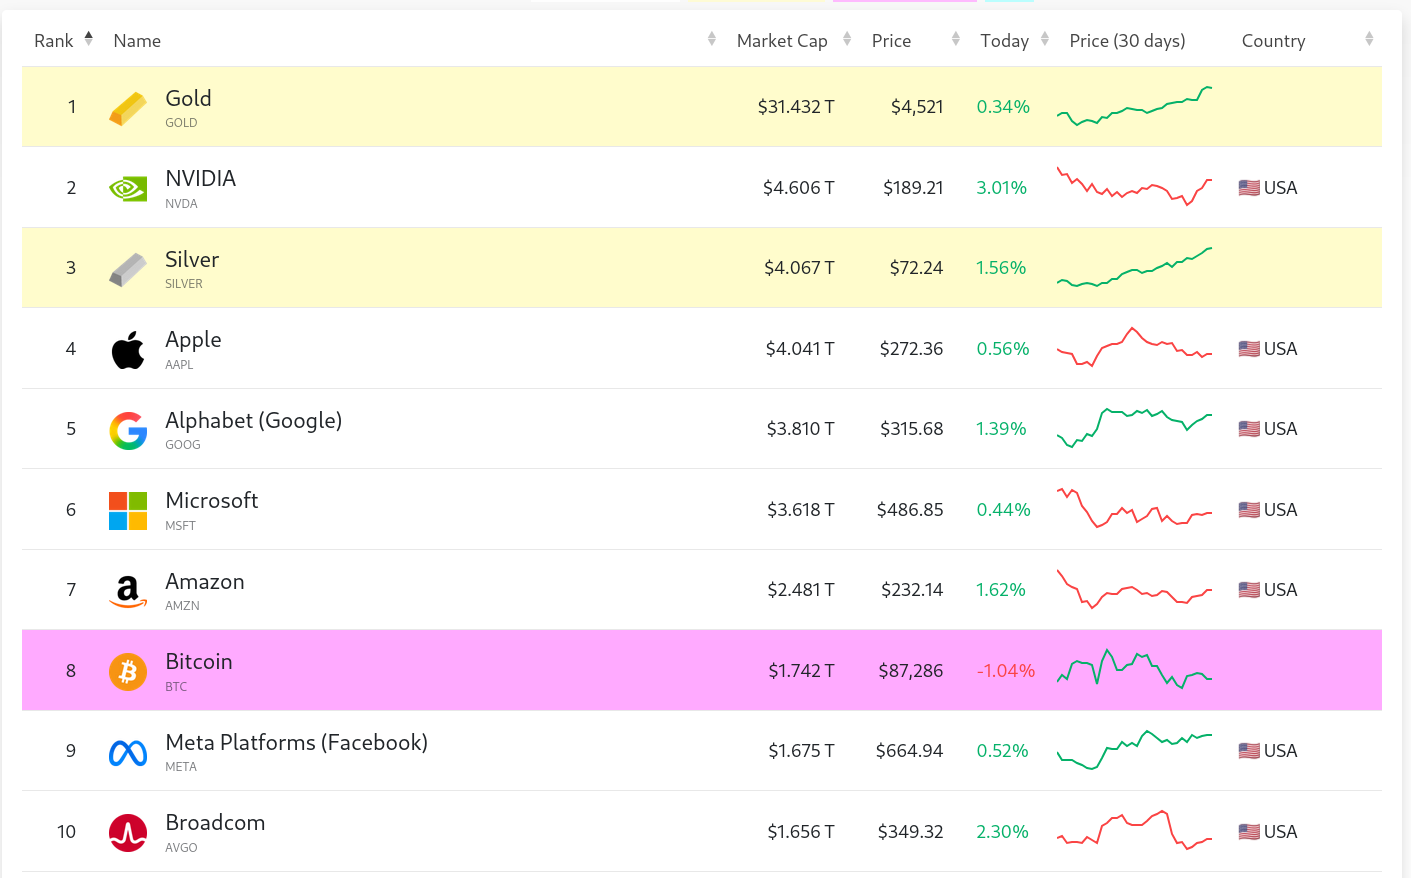Click the Bitcoin logo icon
This screenshot has height=878, width=1411.
127,672
